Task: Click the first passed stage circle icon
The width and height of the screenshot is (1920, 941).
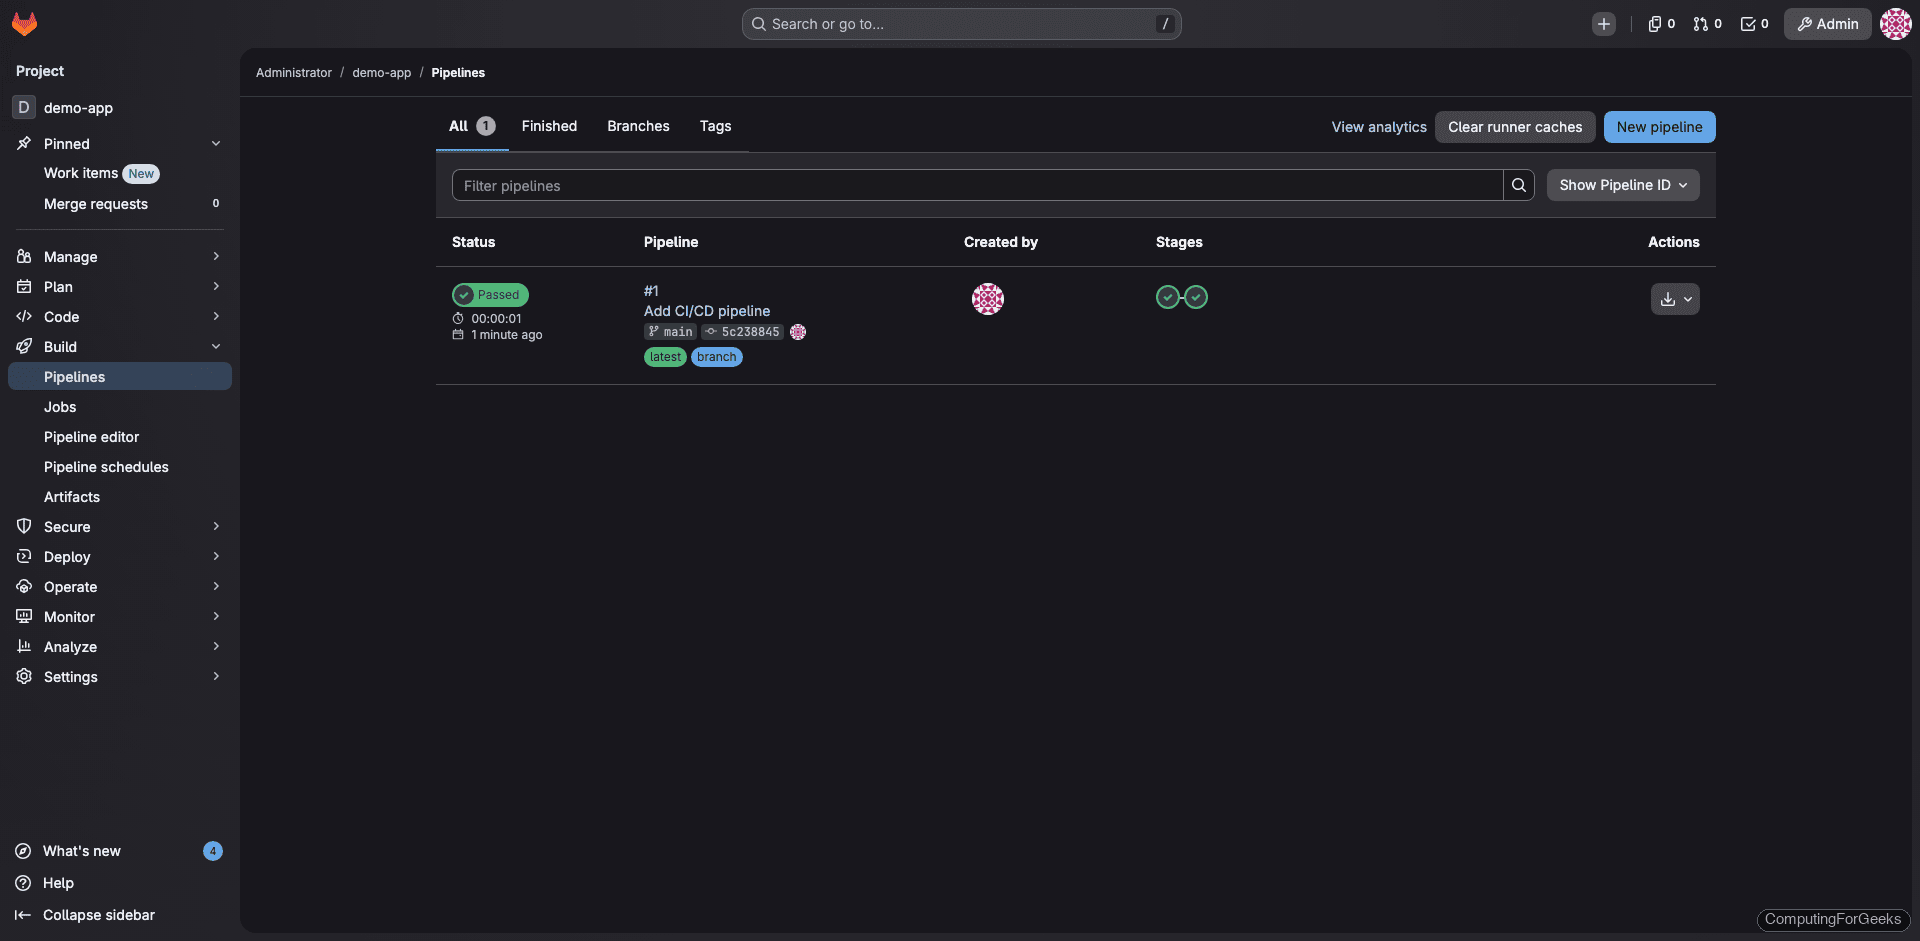Action: click(x=1167, y=297)
